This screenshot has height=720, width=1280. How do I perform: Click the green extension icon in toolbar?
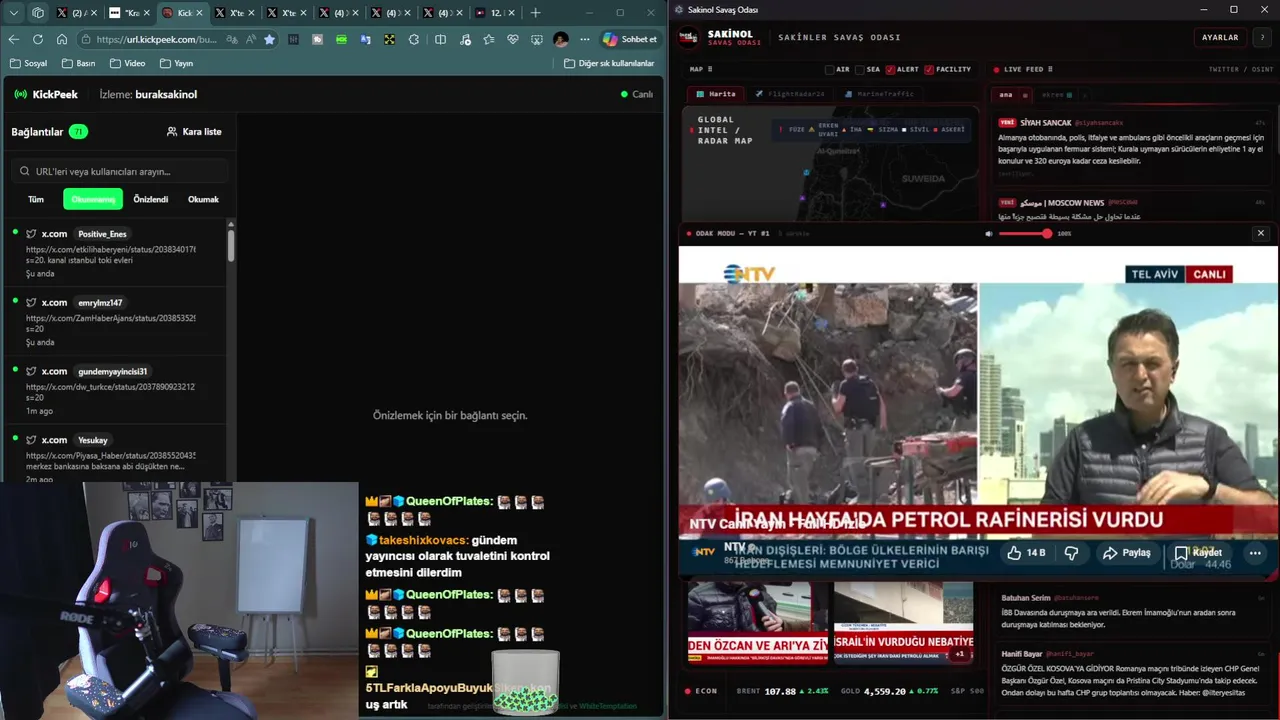[x=342, y=39]
